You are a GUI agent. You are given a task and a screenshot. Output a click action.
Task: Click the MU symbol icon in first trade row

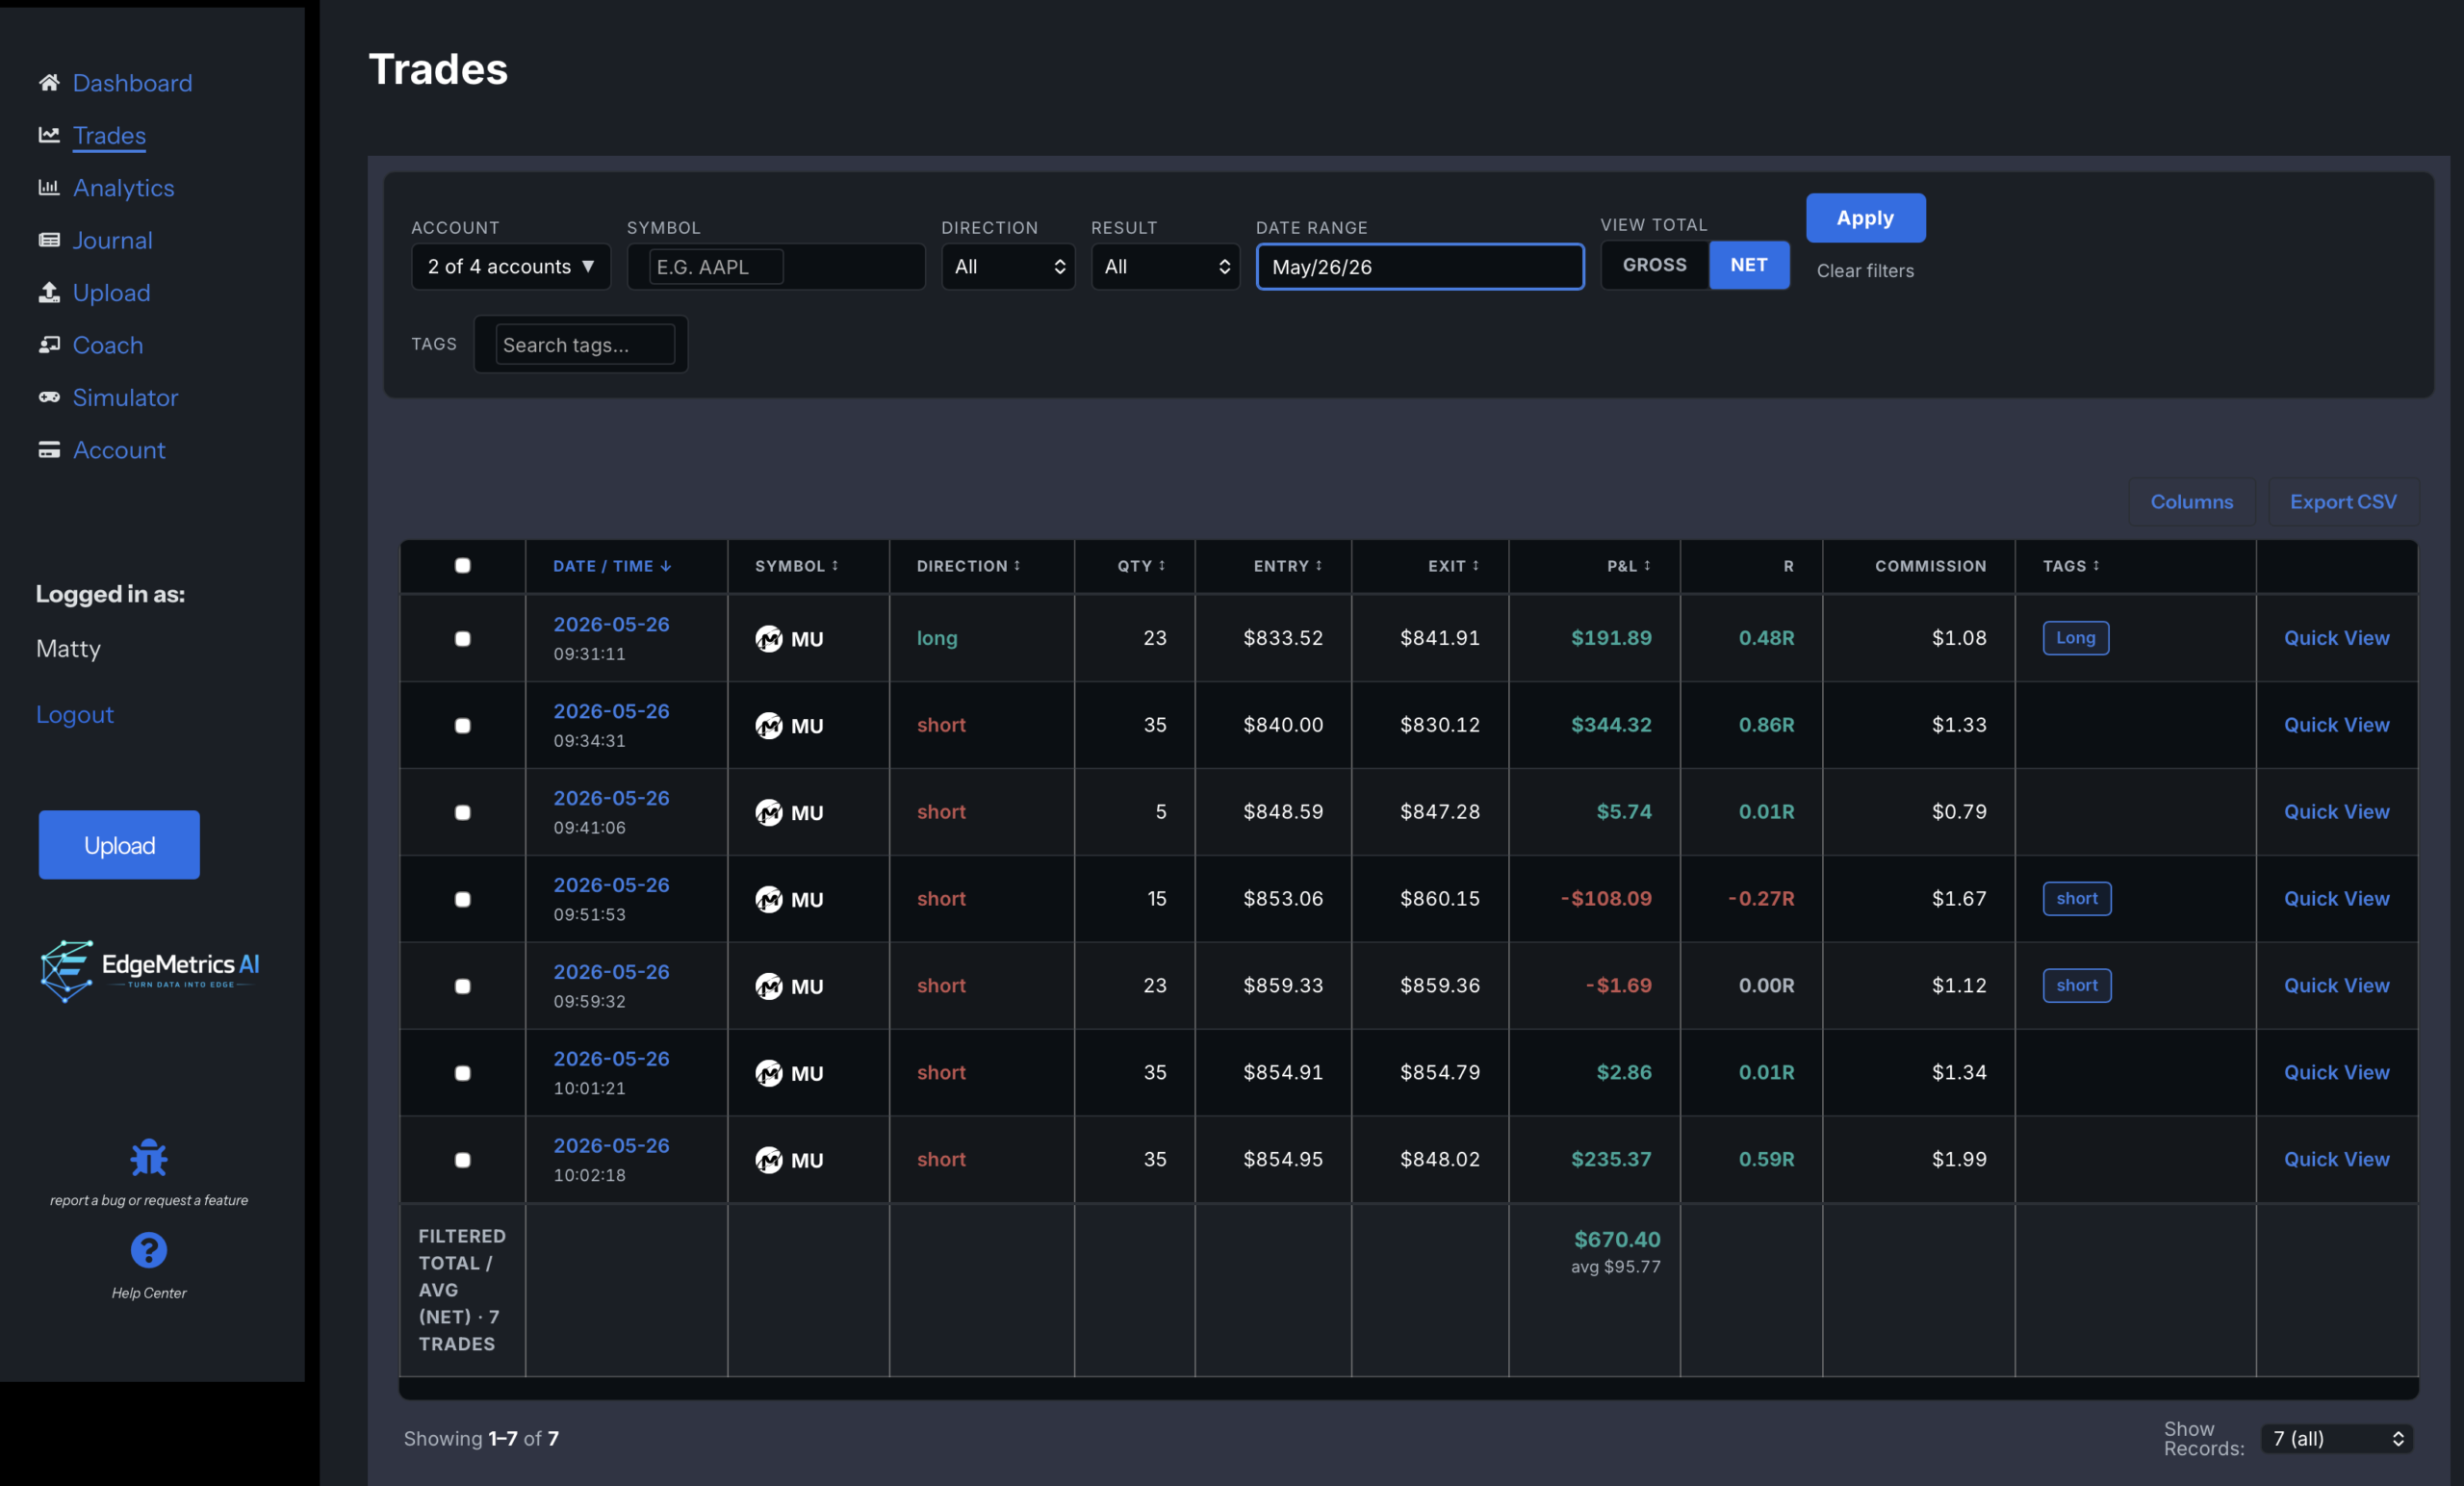click(769, 638)
